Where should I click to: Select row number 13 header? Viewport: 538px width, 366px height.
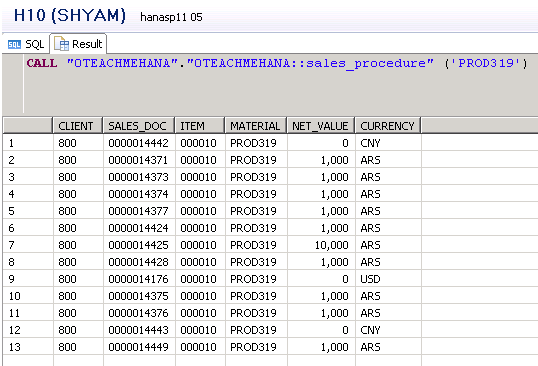pyautogui.click(x=28, y=347)
